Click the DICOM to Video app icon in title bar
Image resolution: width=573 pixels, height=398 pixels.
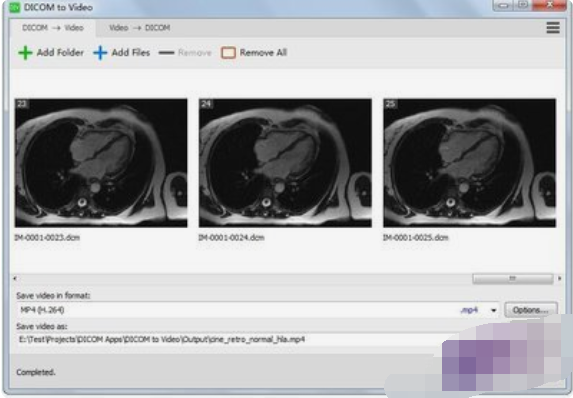pos(15,7)
